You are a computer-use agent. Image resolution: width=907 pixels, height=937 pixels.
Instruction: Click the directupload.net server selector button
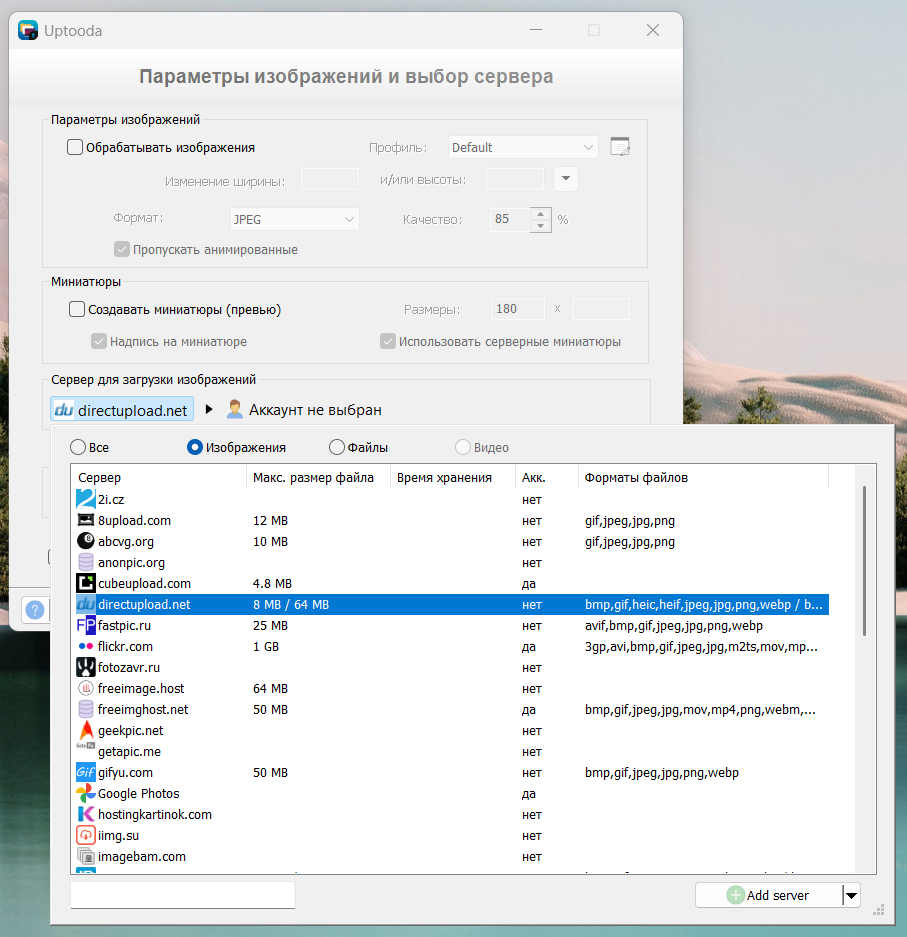point(122,409)
